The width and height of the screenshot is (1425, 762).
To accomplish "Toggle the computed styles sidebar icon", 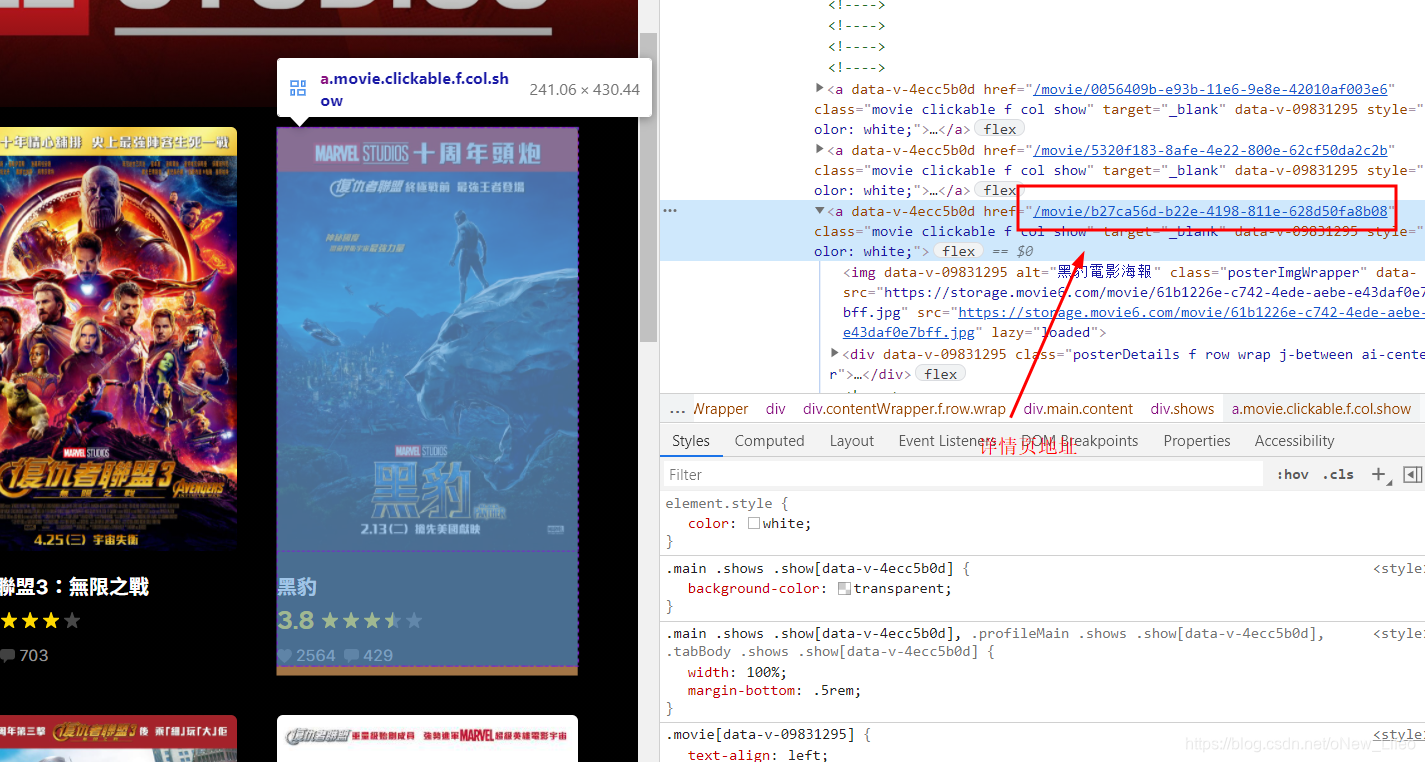I will click(x=1412, y=474).
